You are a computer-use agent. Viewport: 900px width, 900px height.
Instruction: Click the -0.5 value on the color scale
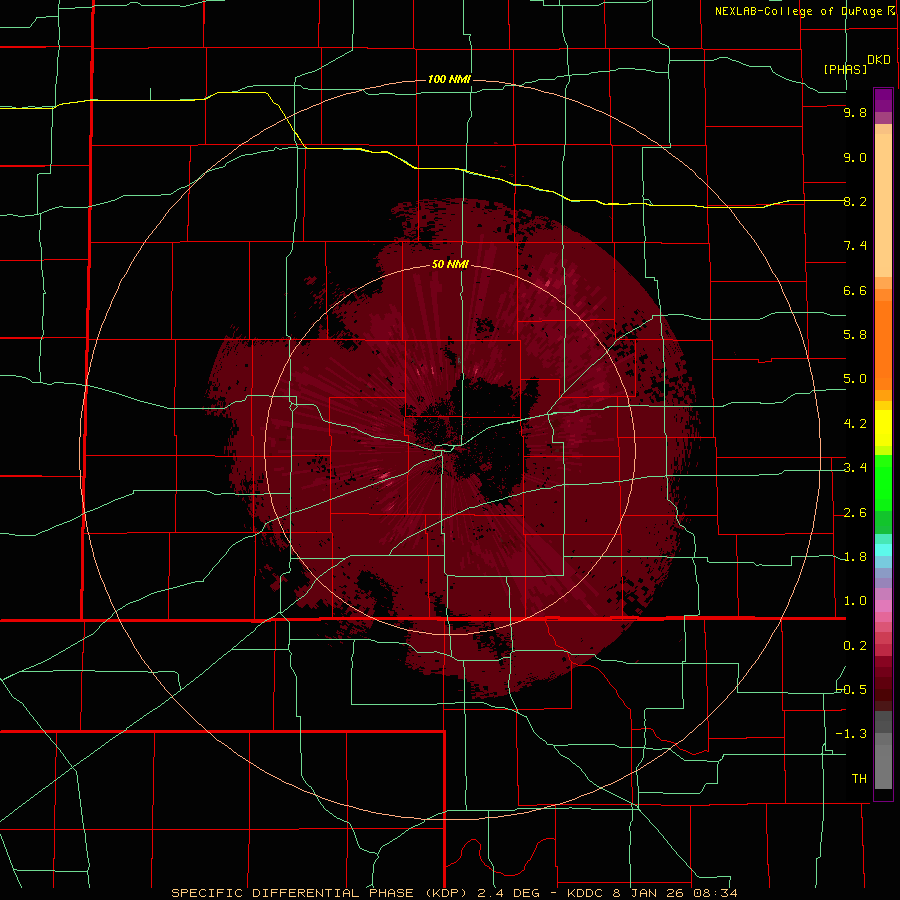click(x=852, y=690)
